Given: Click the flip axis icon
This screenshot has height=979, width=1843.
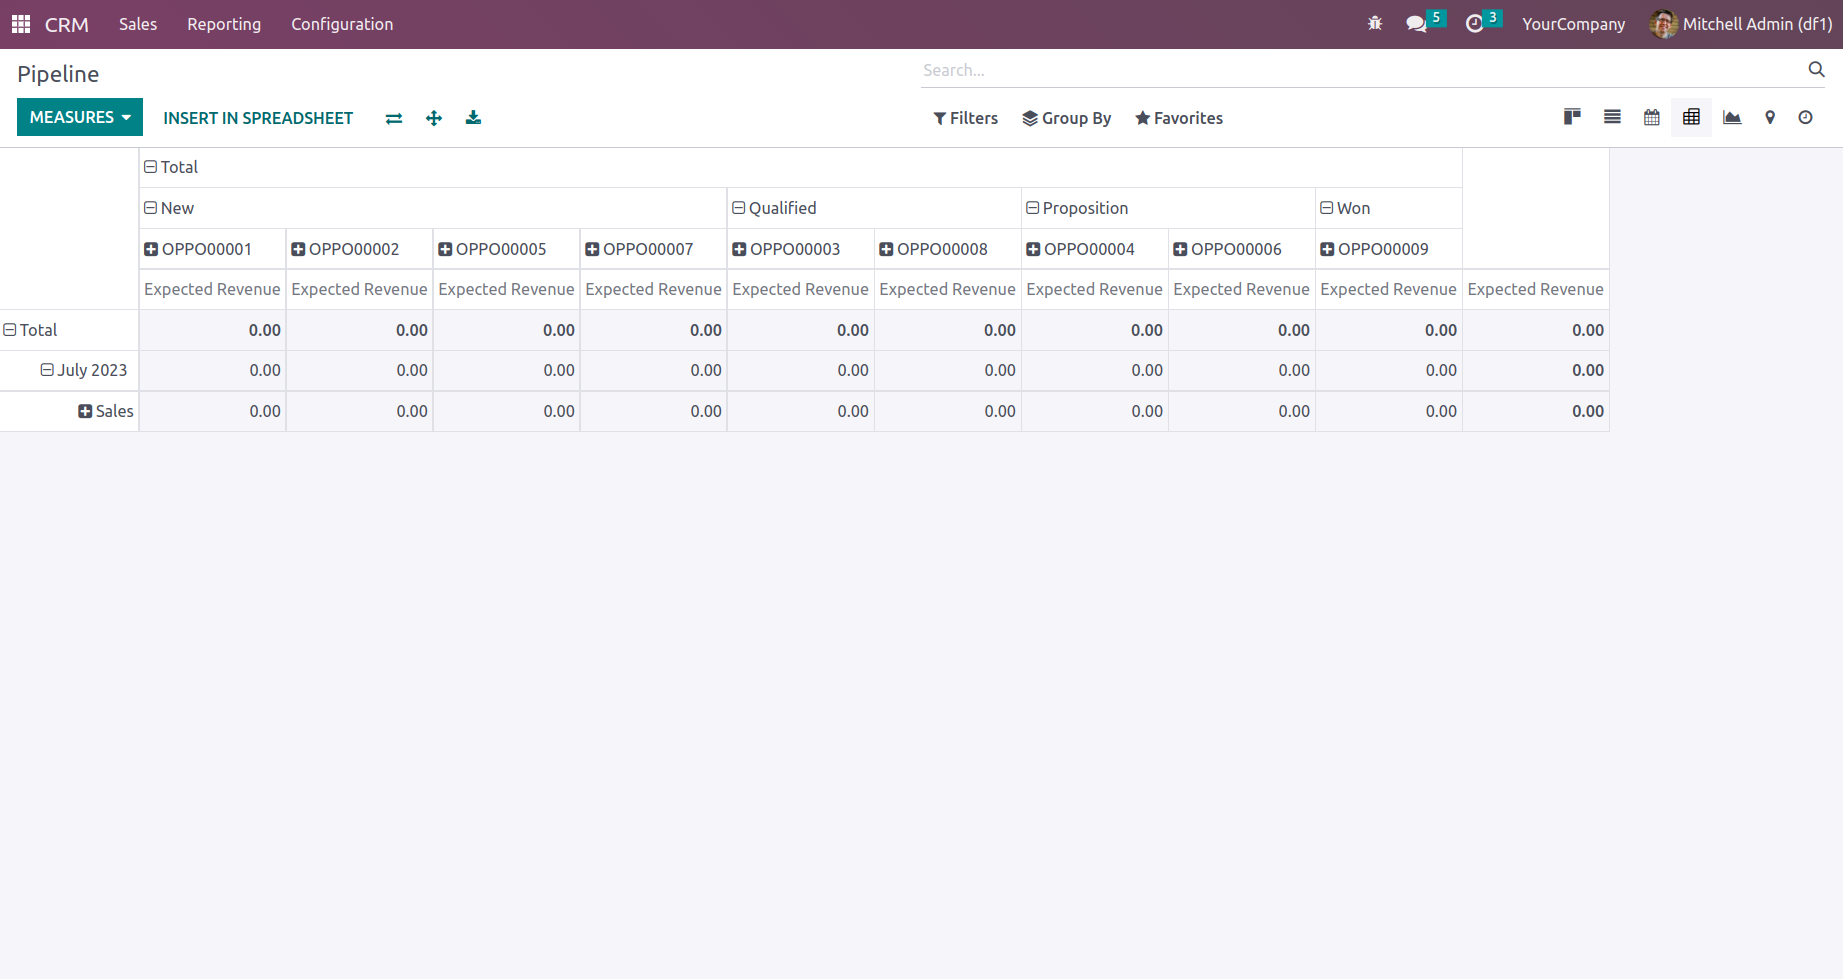Looking at the screenshot, I should (394, 118).
